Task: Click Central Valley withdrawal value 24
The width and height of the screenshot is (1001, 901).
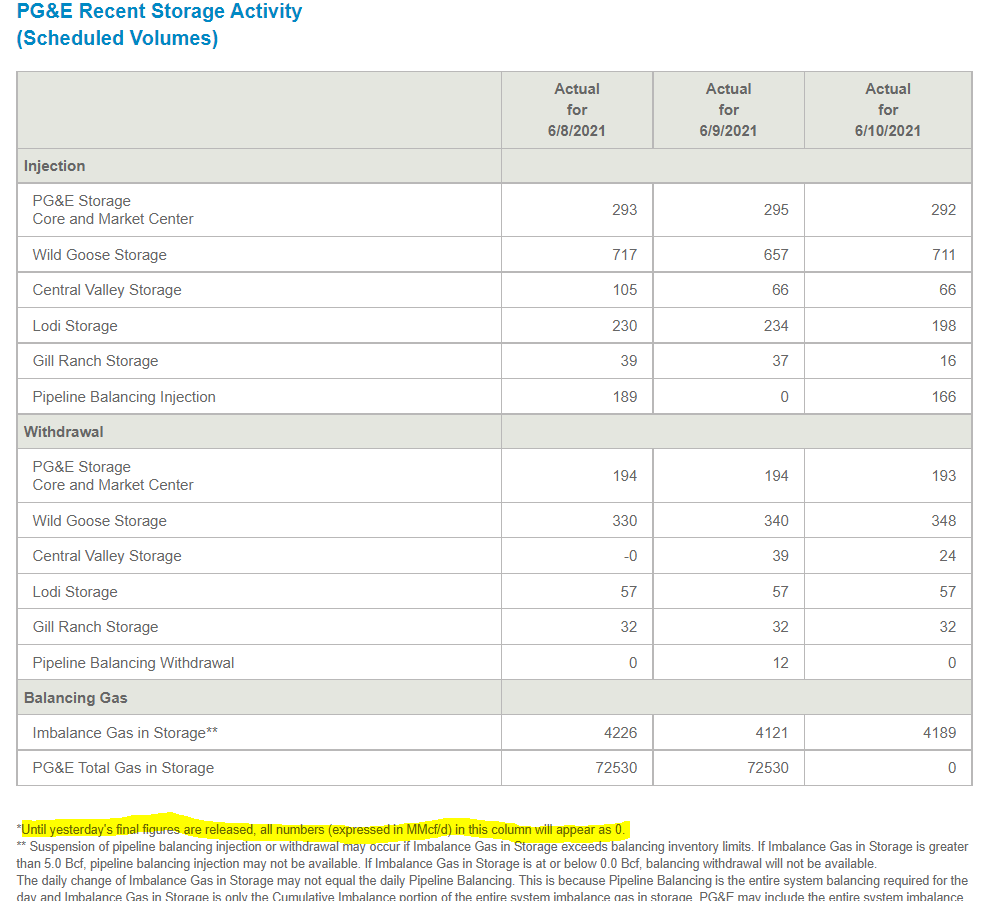Action: (947, 556)
